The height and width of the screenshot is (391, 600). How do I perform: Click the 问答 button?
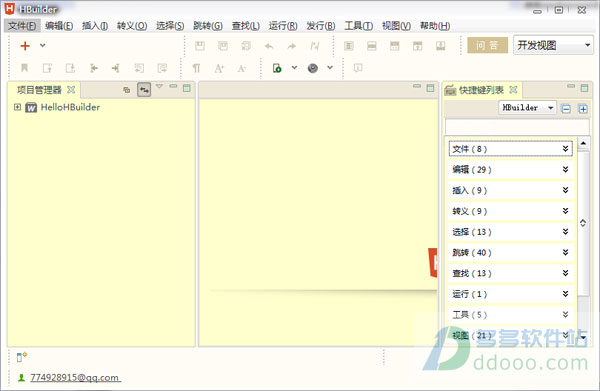[488, 45]
